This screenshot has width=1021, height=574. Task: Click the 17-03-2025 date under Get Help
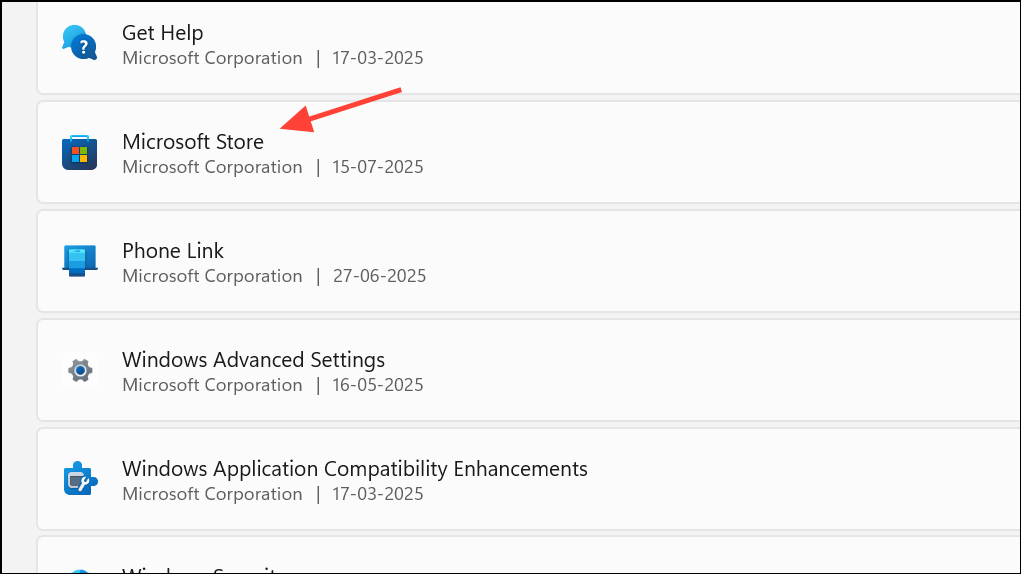[x=378, y=58]
